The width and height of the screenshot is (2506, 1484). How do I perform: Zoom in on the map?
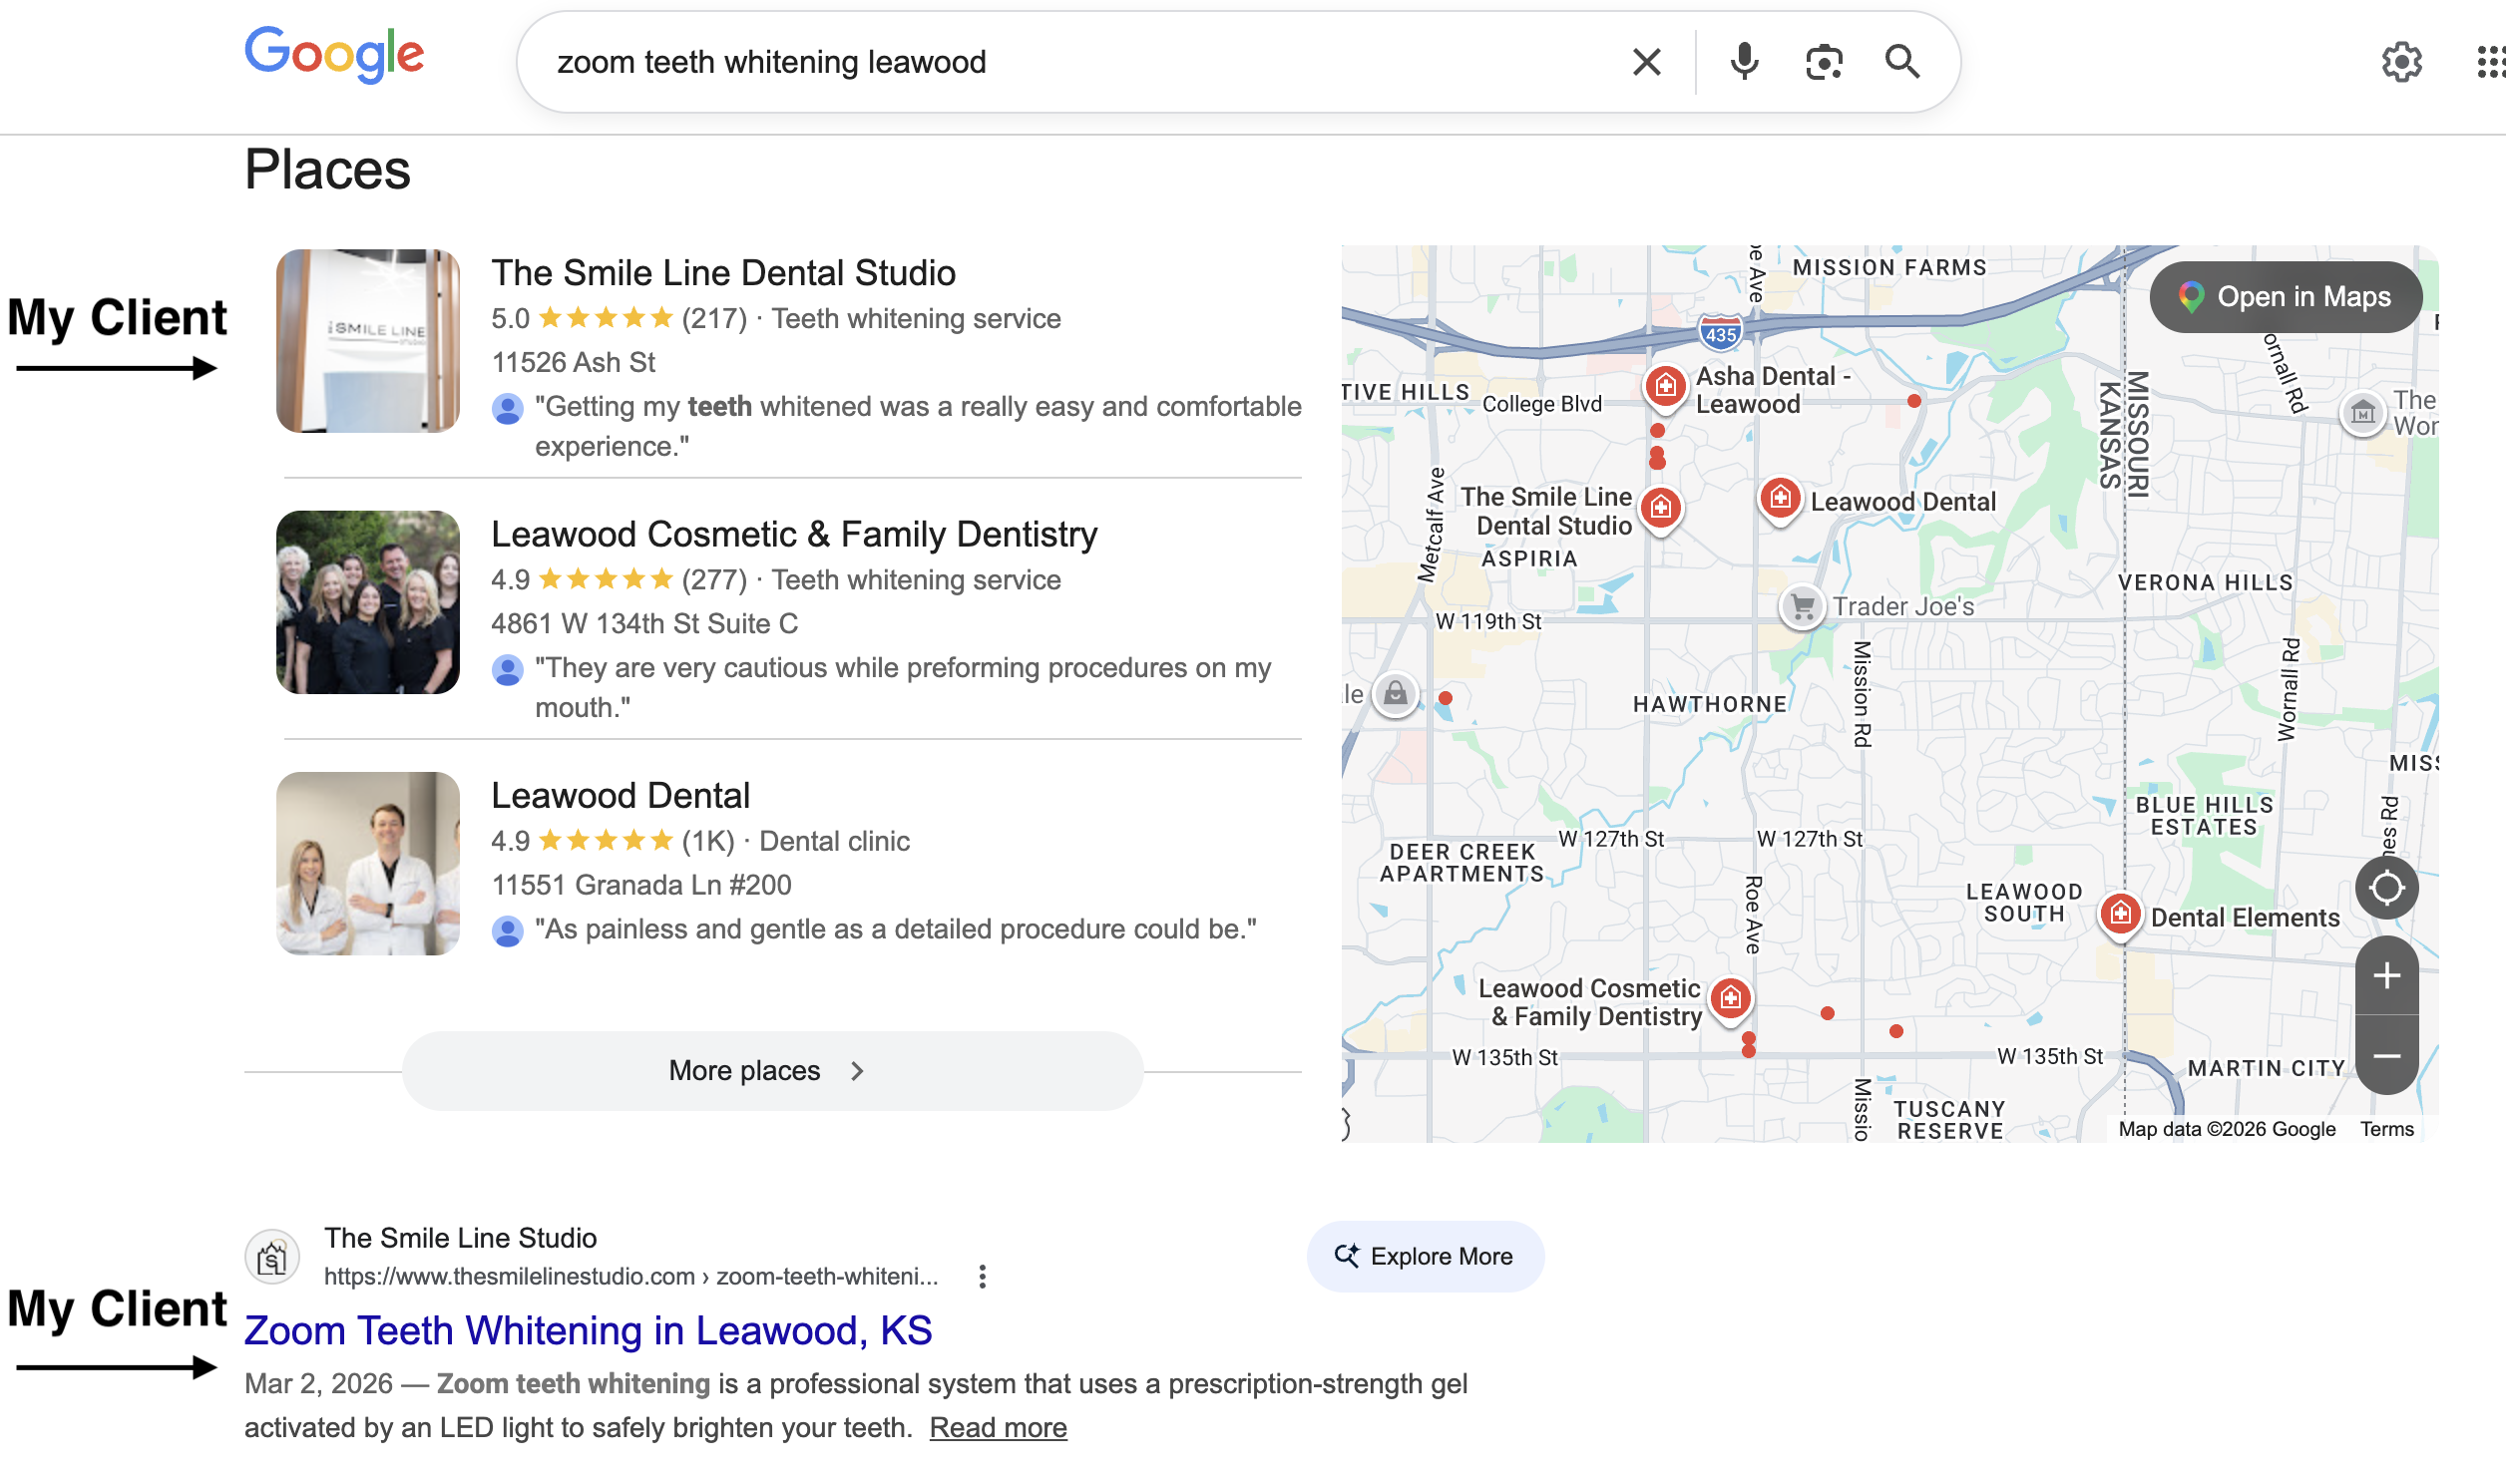coord(2387,975)
